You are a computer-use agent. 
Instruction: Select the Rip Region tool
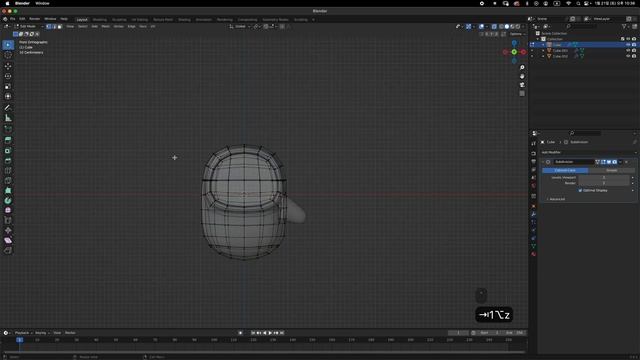click(x=8, y=250)
